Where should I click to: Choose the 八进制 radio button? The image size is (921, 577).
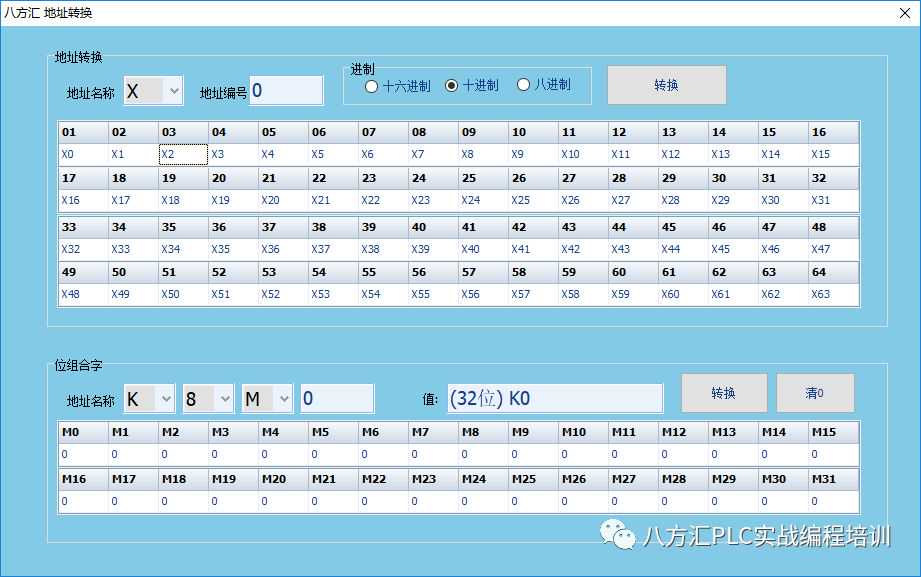(523, 86)
